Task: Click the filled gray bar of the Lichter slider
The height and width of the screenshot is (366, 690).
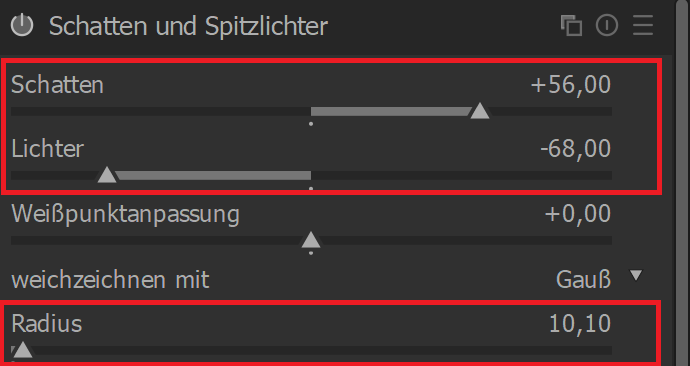Action: coord(213,176)
